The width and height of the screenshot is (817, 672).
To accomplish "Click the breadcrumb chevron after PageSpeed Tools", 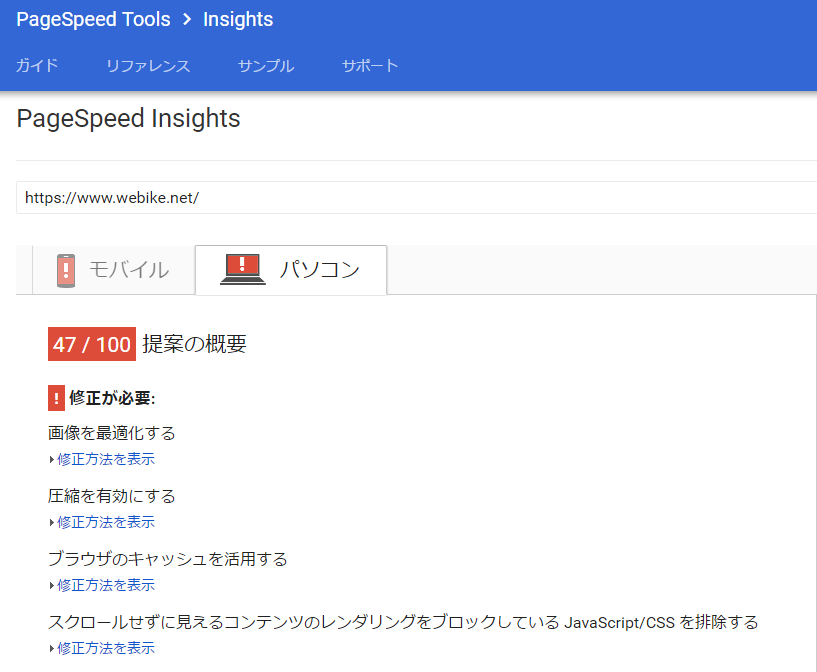I will (x=187, y=20).
